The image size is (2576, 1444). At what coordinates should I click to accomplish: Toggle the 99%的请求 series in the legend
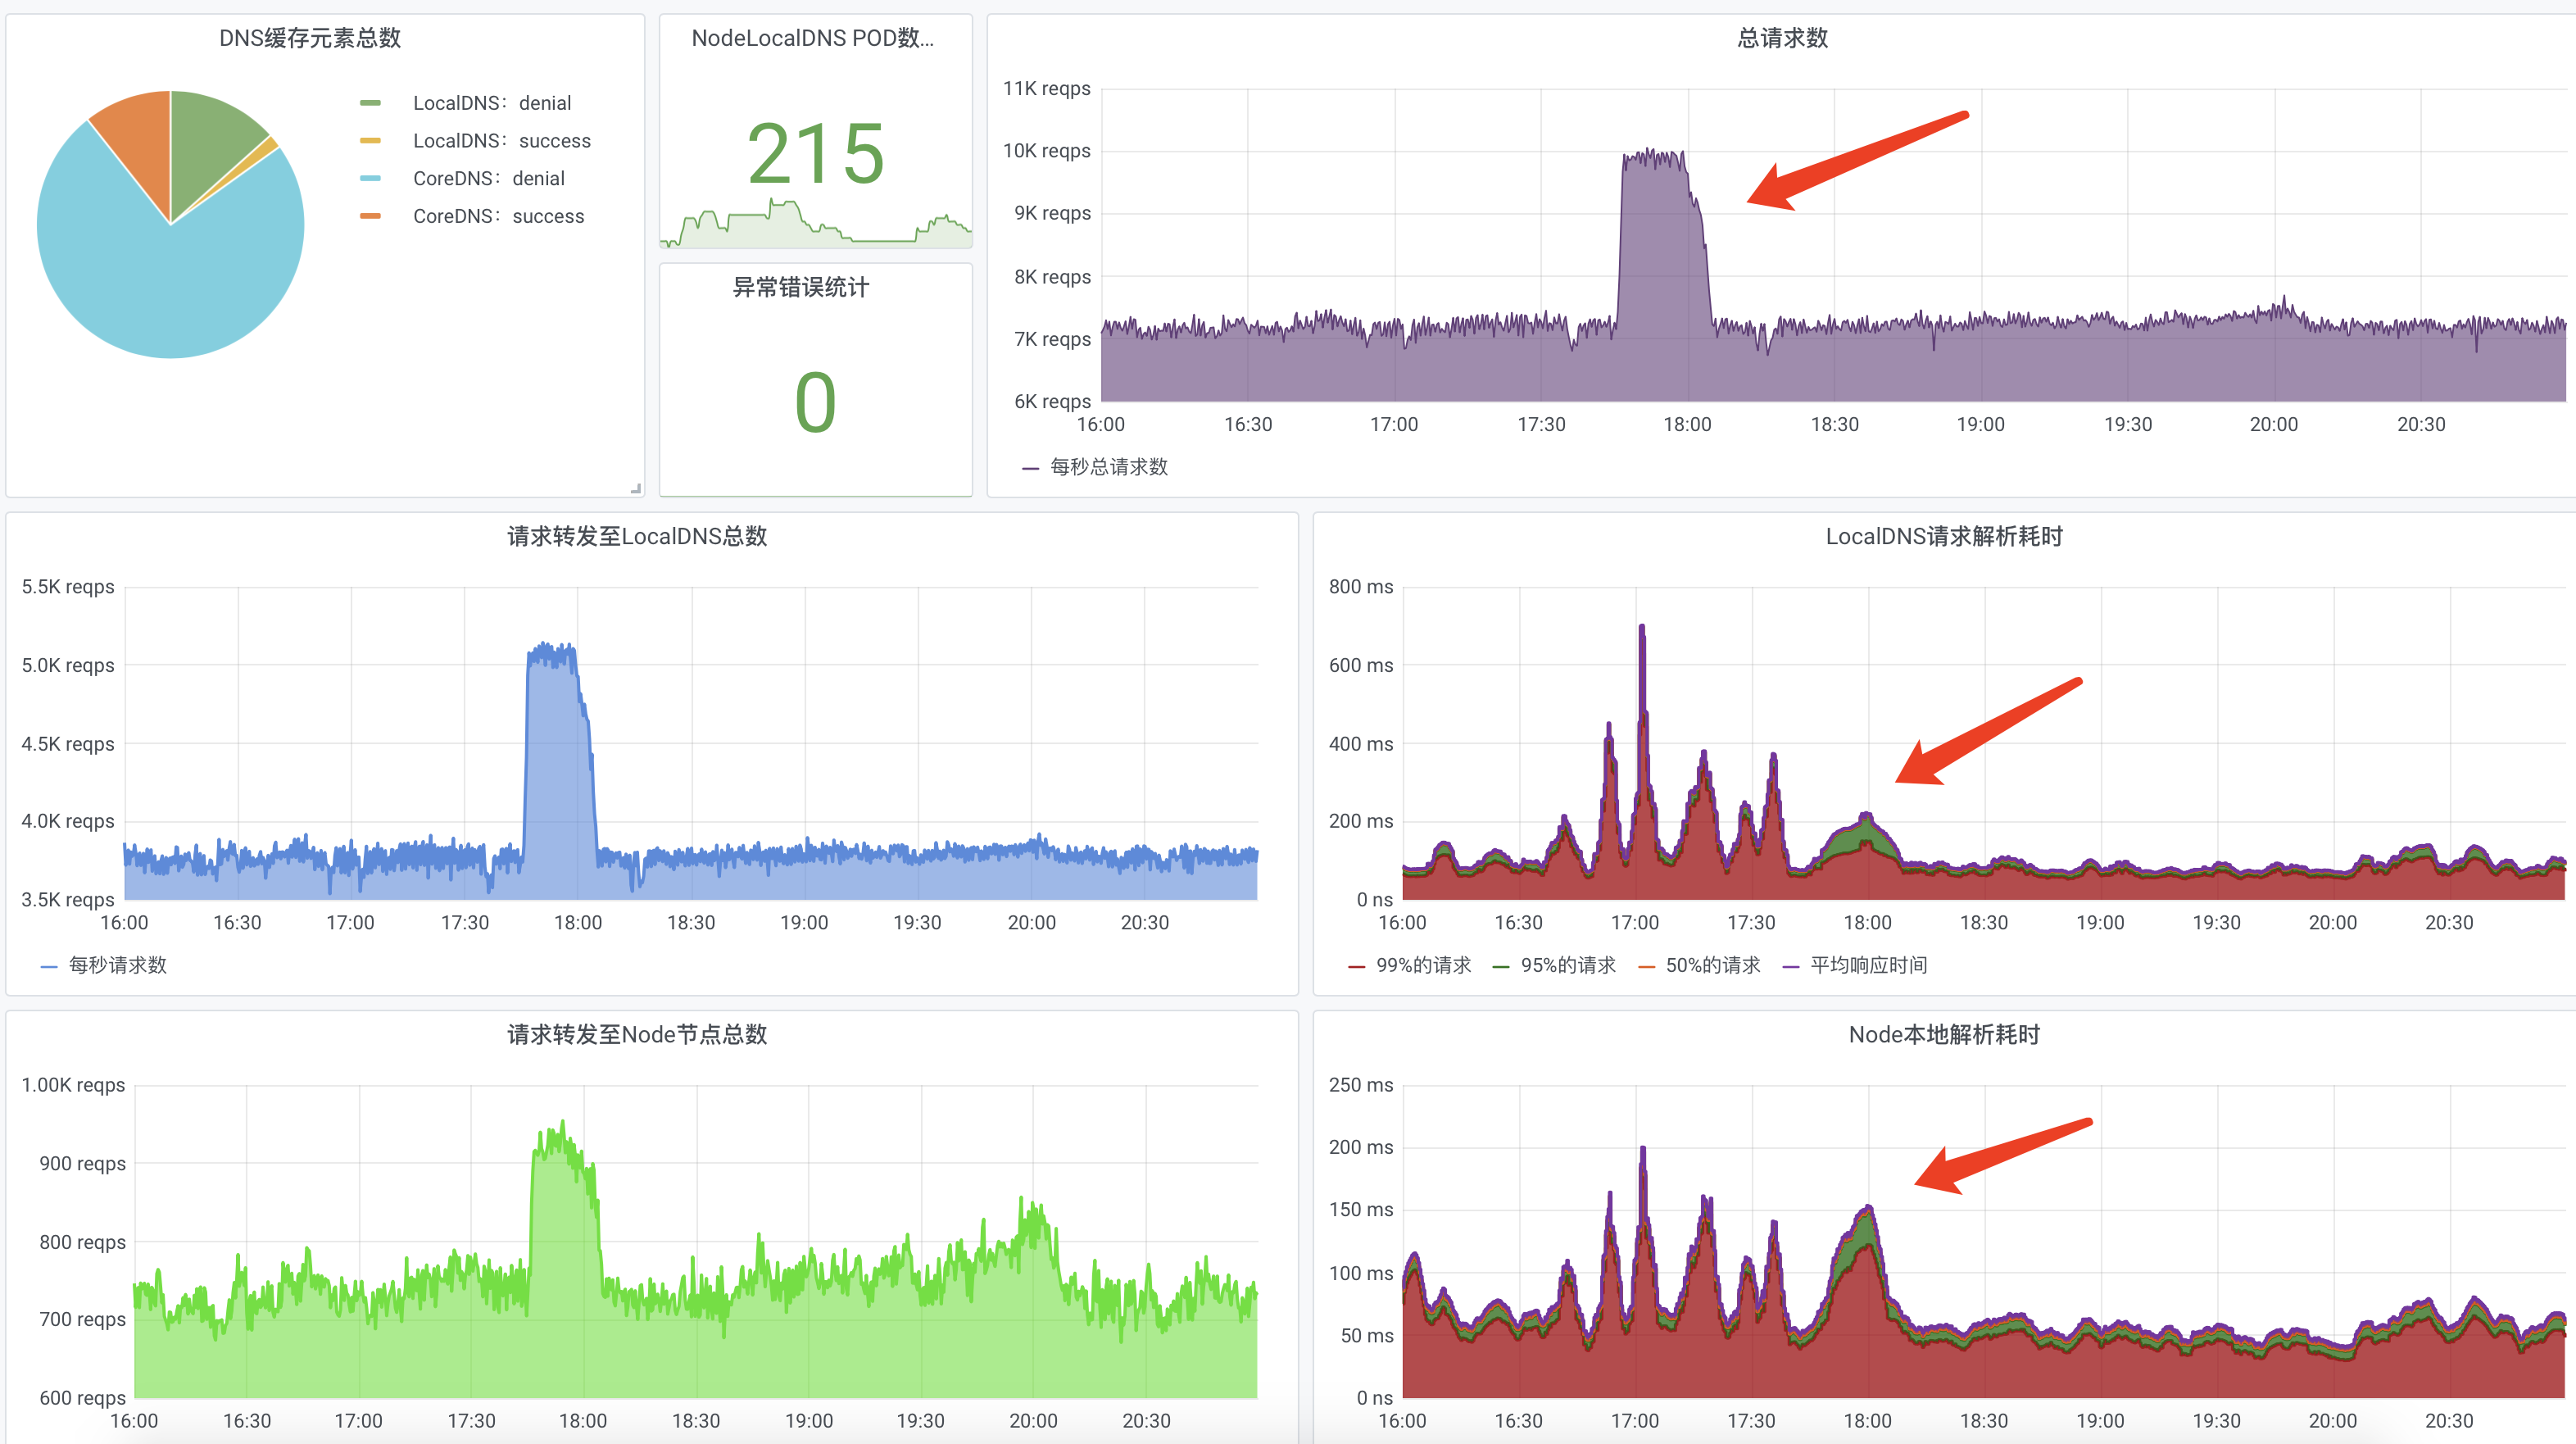(x=1424, y=964)
